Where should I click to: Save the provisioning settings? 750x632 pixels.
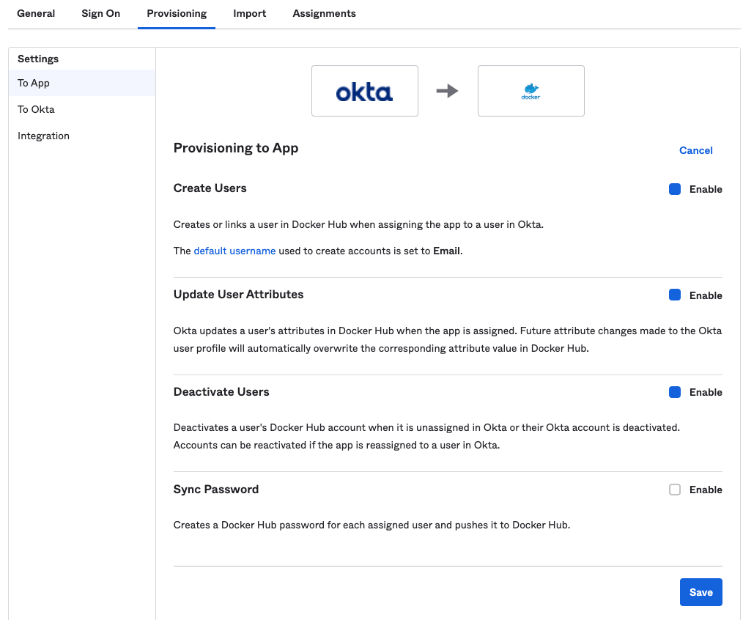tap(701, 592)
